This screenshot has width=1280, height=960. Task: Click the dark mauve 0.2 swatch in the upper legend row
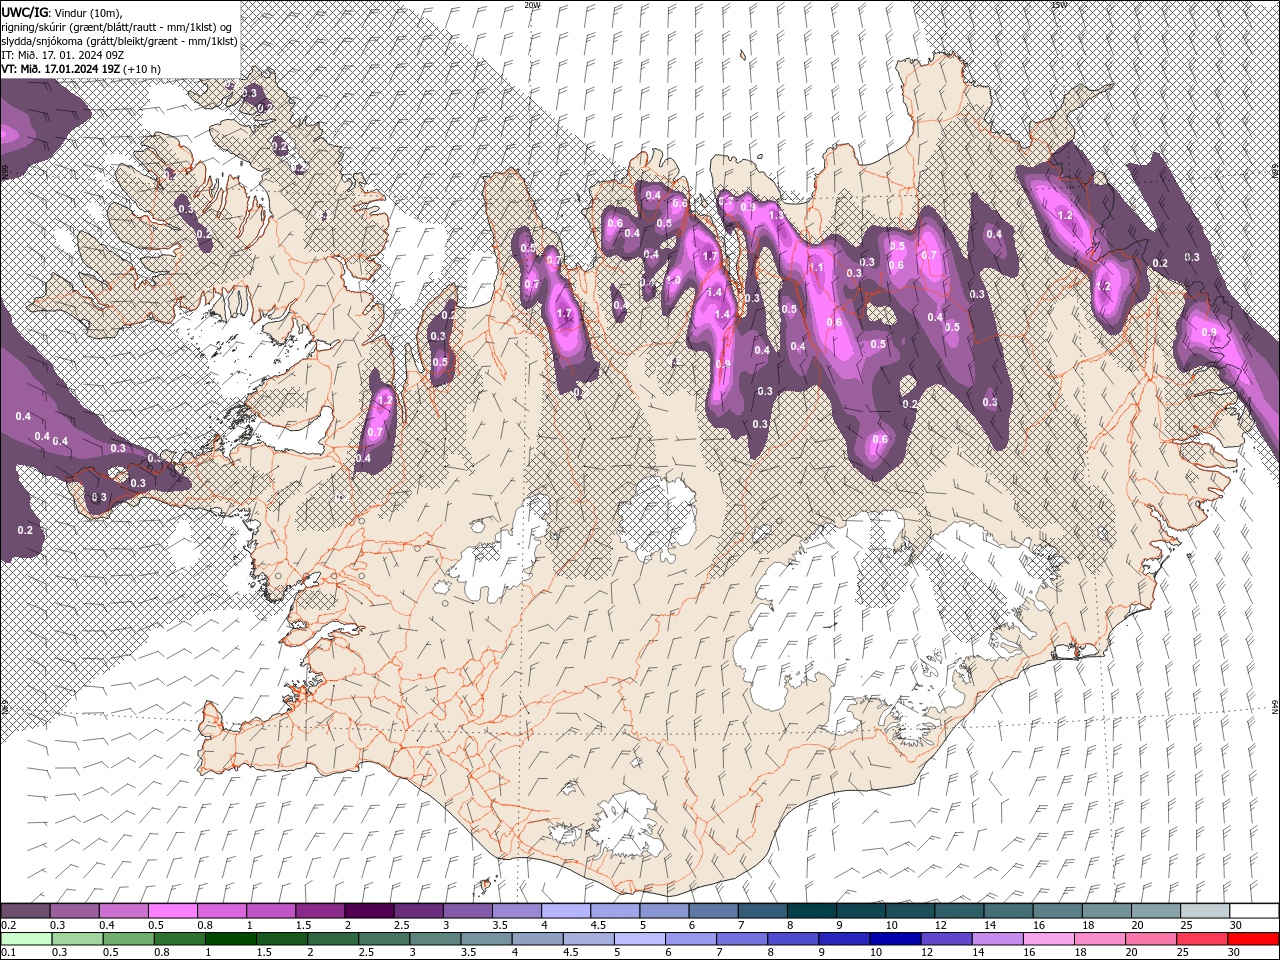tap(25, 911)
